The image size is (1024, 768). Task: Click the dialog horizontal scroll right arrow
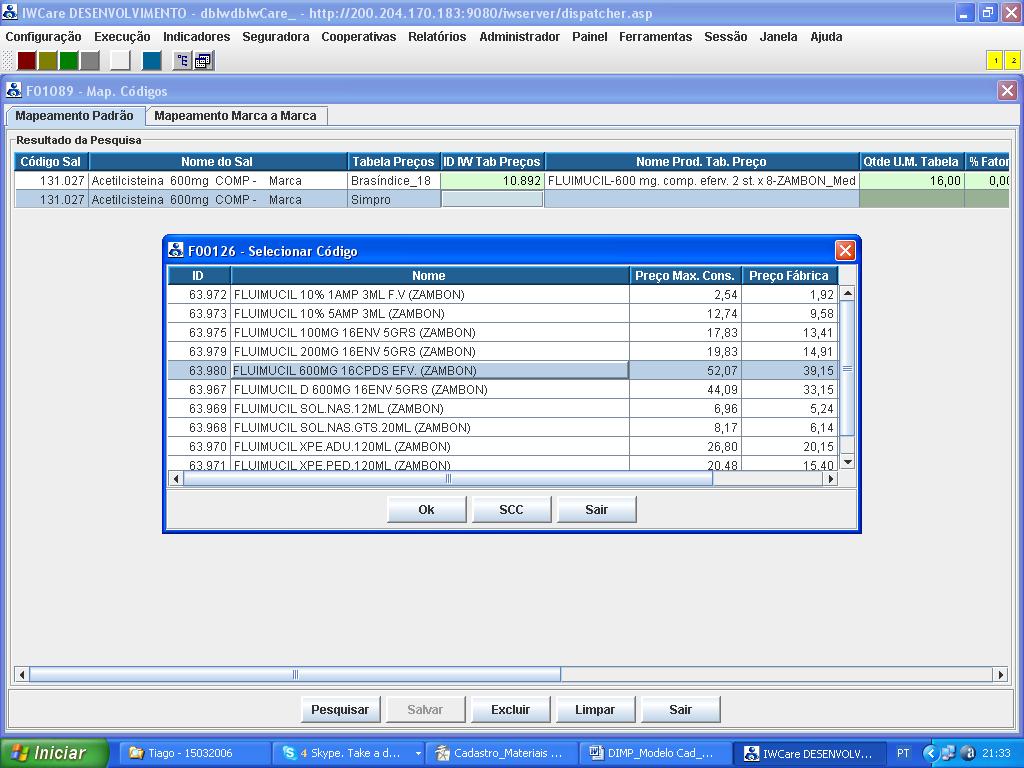coord(830,479)
